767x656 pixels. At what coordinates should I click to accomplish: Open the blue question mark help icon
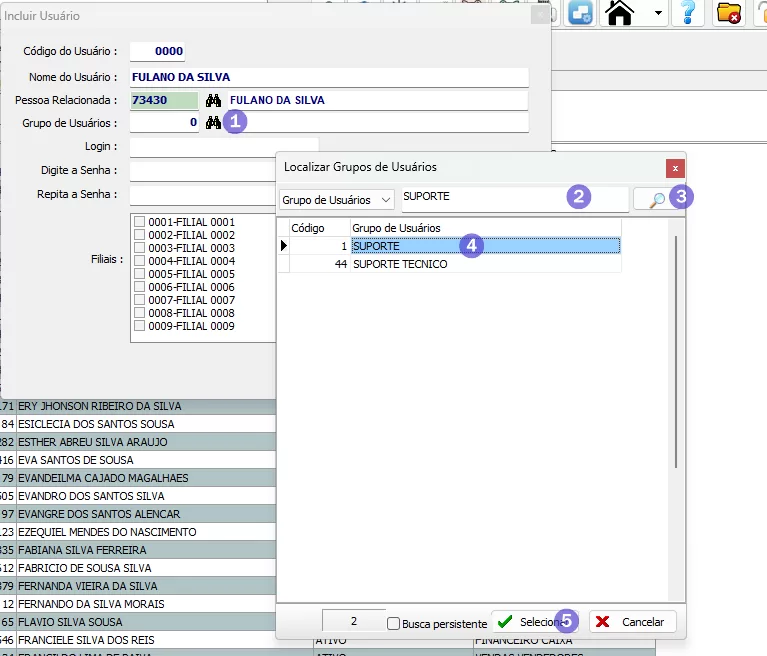point(687,13)
